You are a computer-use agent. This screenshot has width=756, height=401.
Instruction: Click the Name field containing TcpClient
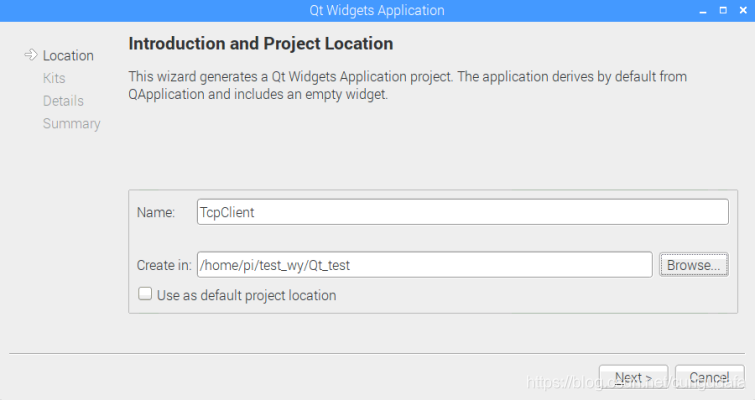coord(462,212)
